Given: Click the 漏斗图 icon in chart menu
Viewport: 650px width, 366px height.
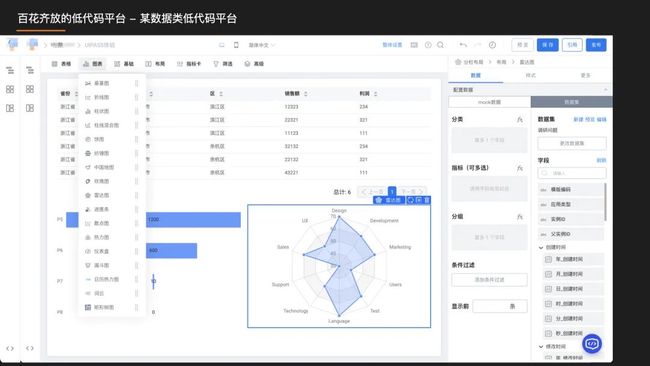Looking at the screenshot, I should click(x=88, y=265).
